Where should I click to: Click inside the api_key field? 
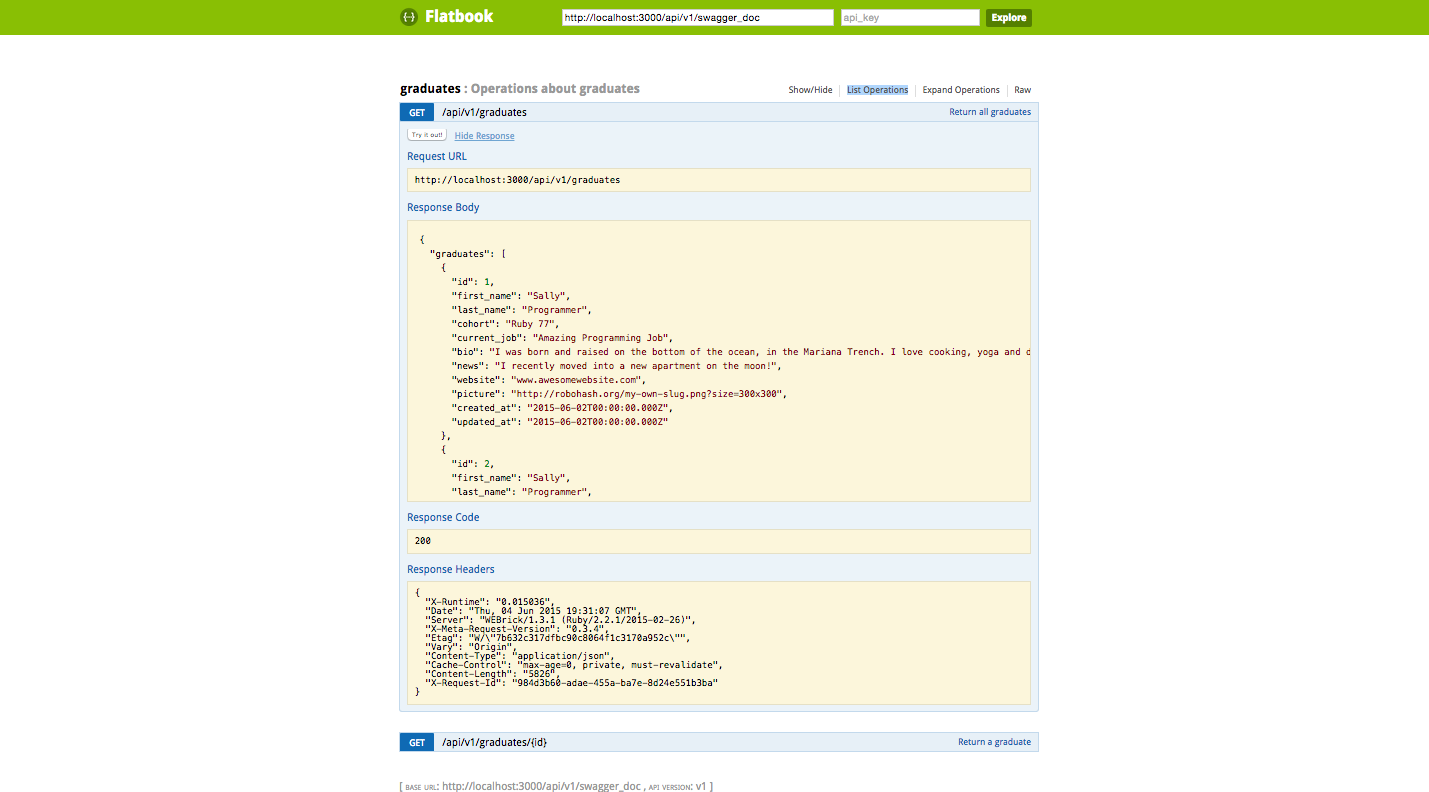click(909, 17)
